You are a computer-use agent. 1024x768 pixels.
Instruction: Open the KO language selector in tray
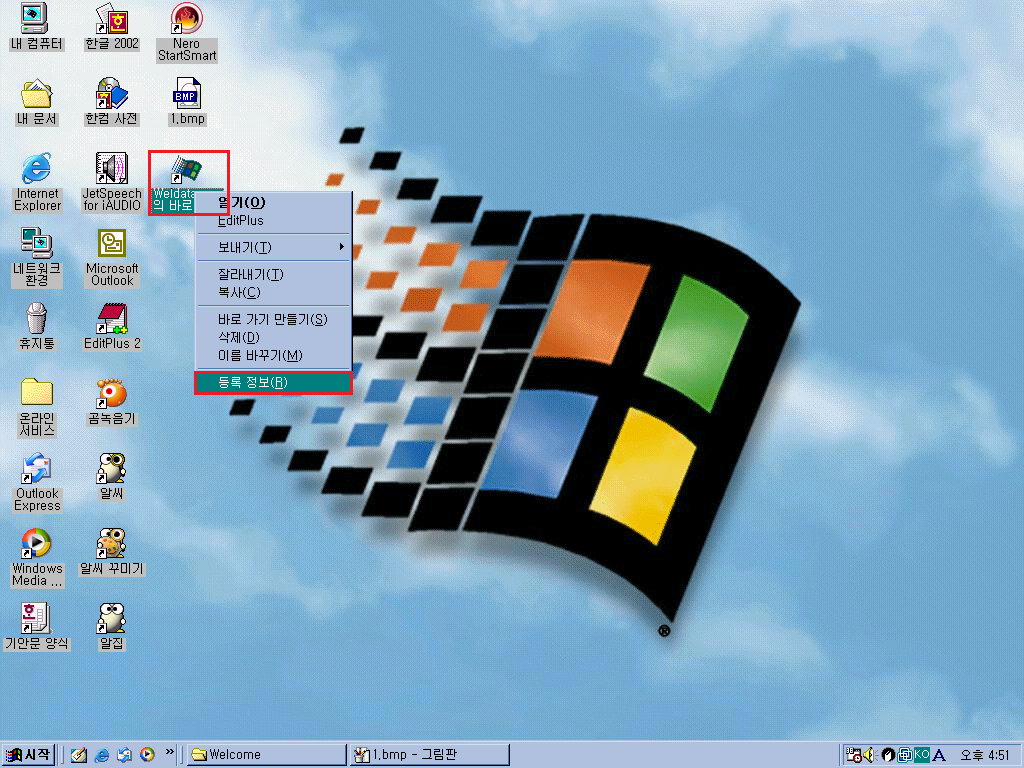coord(921,755)
